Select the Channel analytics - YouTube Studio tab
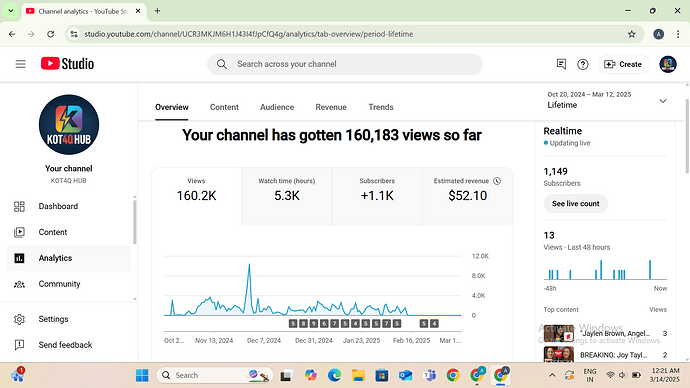 coord(84,11)
